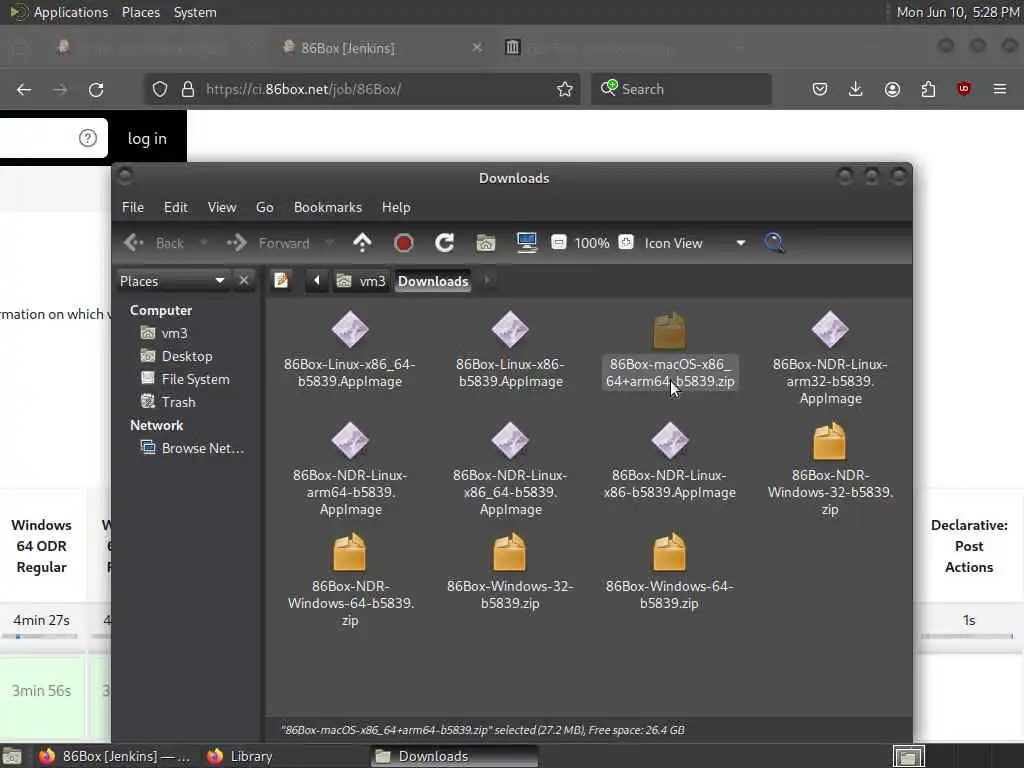1024x768 pixels.
Task: Open Firefox downloads panel icon
Action: tap(856, 89)
